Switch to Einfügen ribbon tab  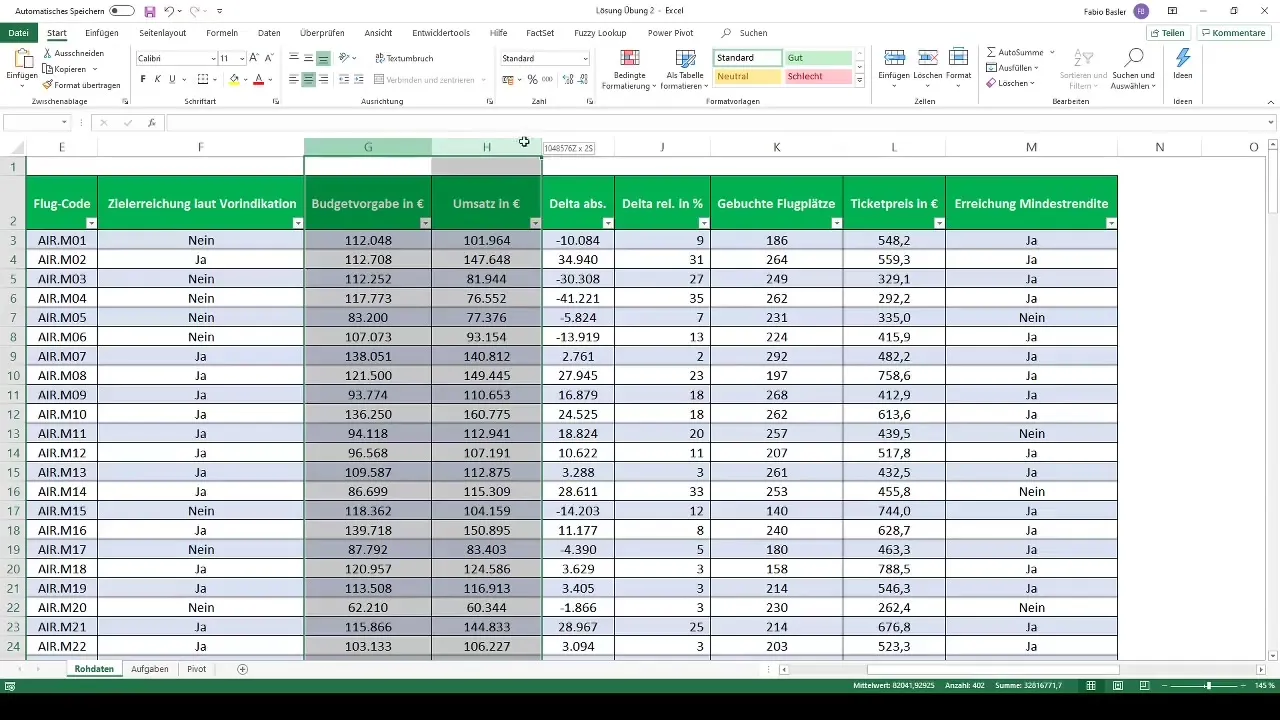[x=102, y=33]
